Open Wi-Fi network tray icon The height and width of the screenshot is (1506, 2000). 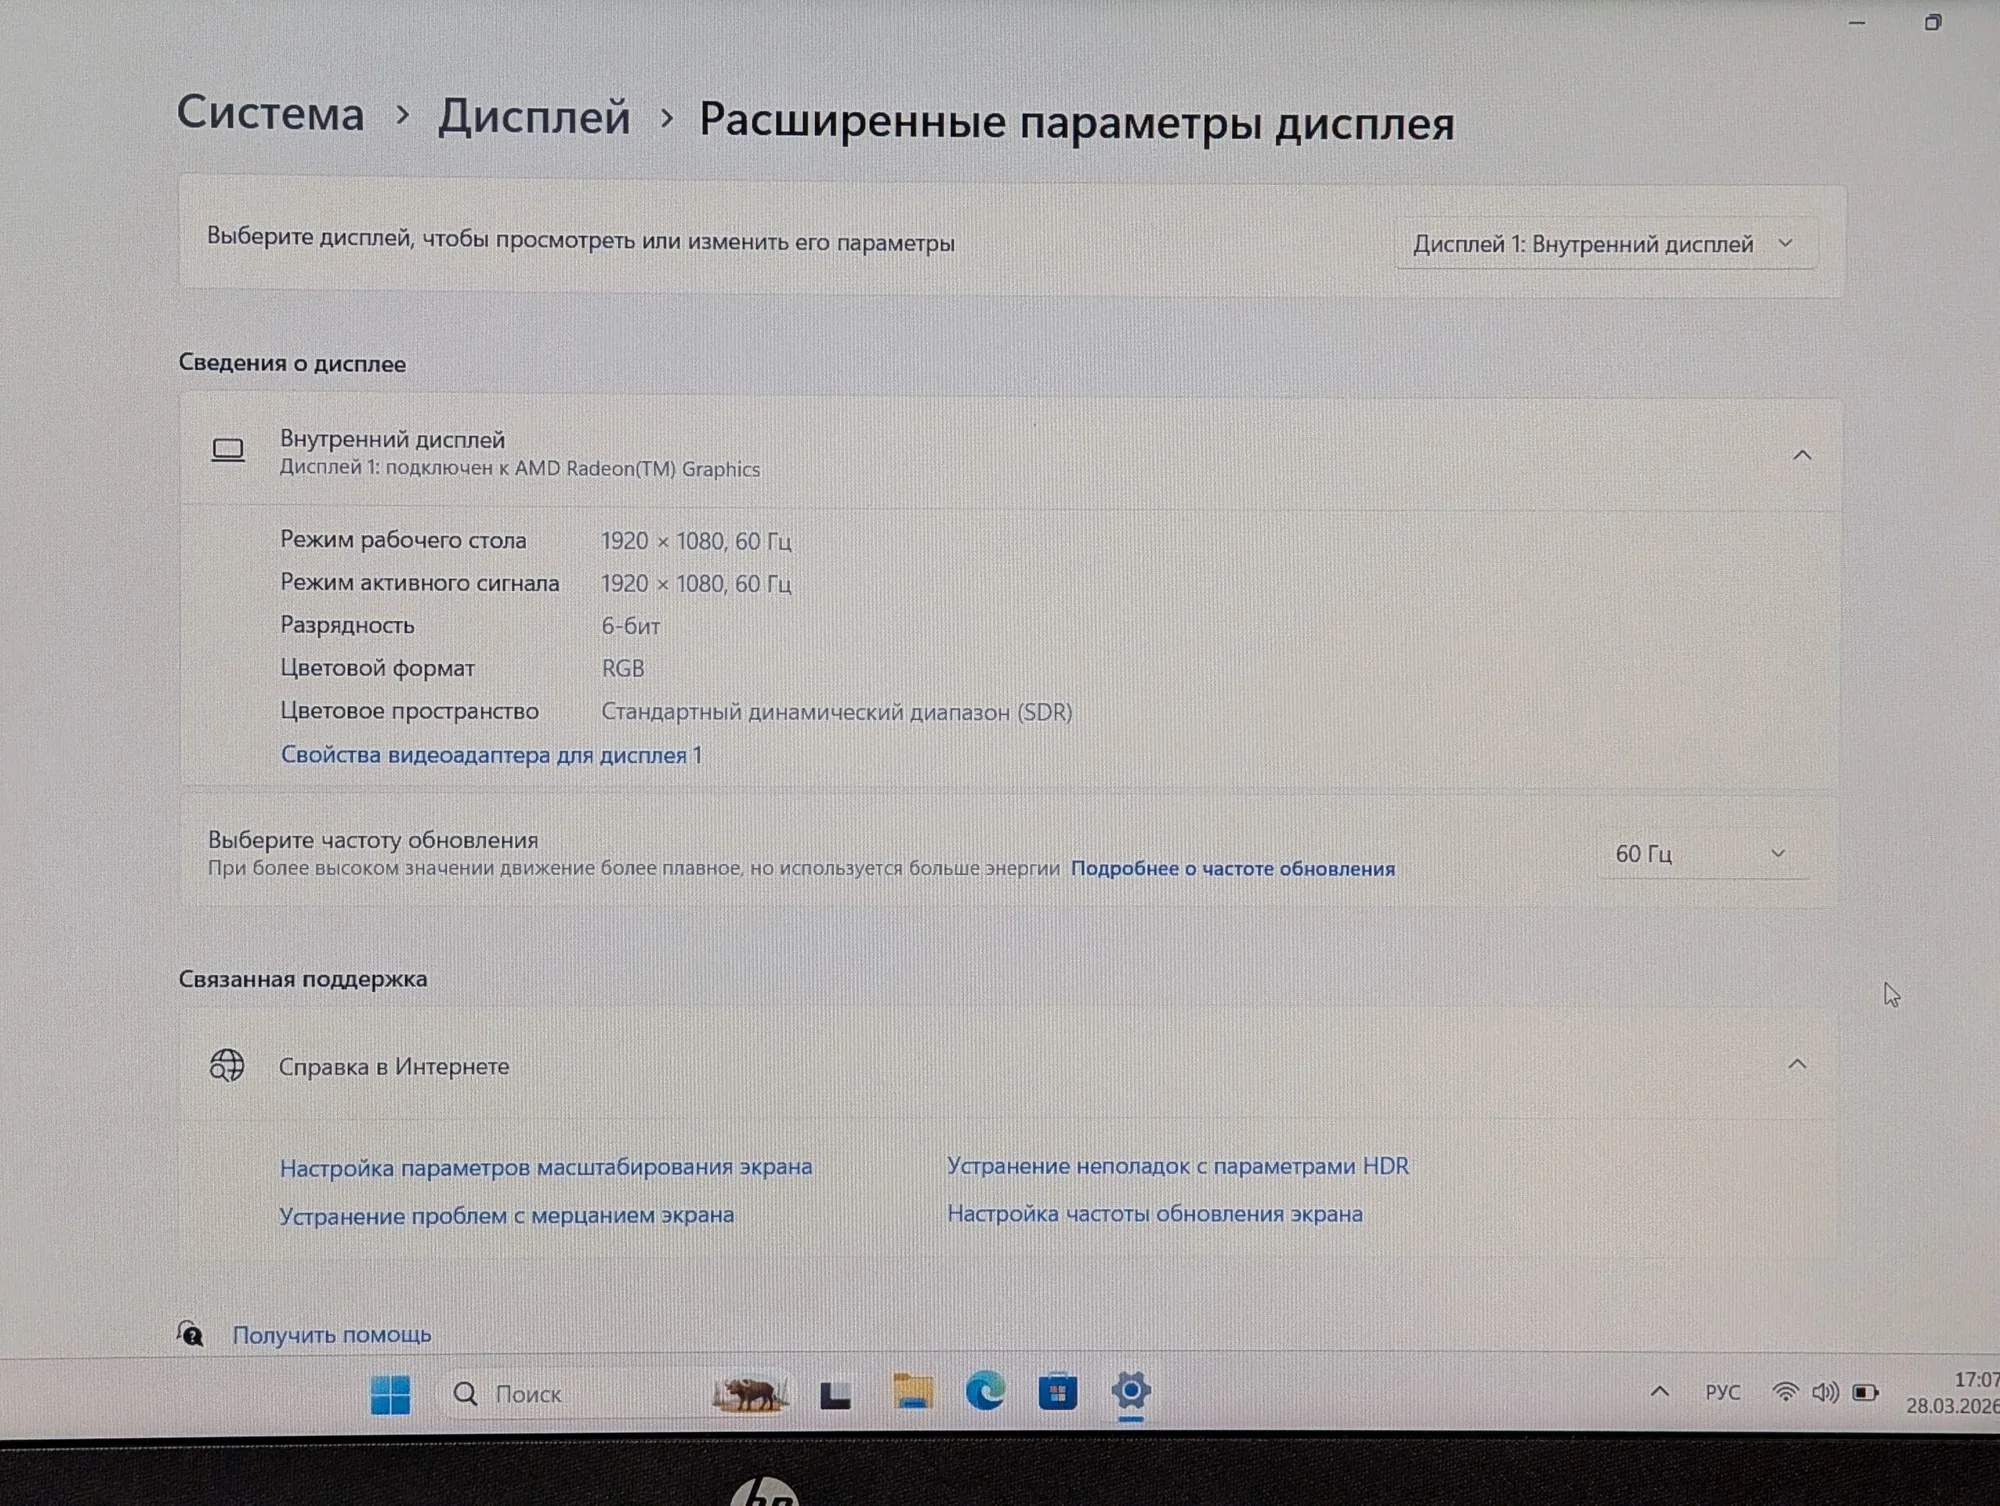click(1785, 1392)
